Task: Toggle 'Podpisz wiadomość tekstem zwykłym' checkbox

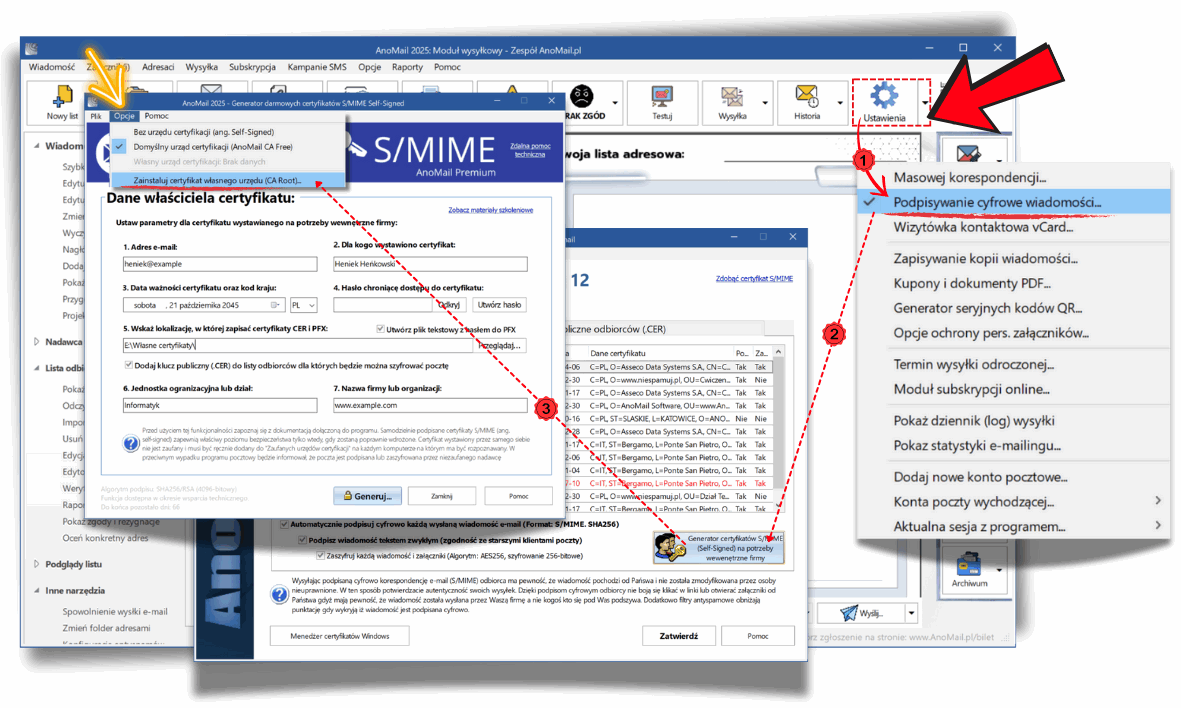Action: pos(302,540)
